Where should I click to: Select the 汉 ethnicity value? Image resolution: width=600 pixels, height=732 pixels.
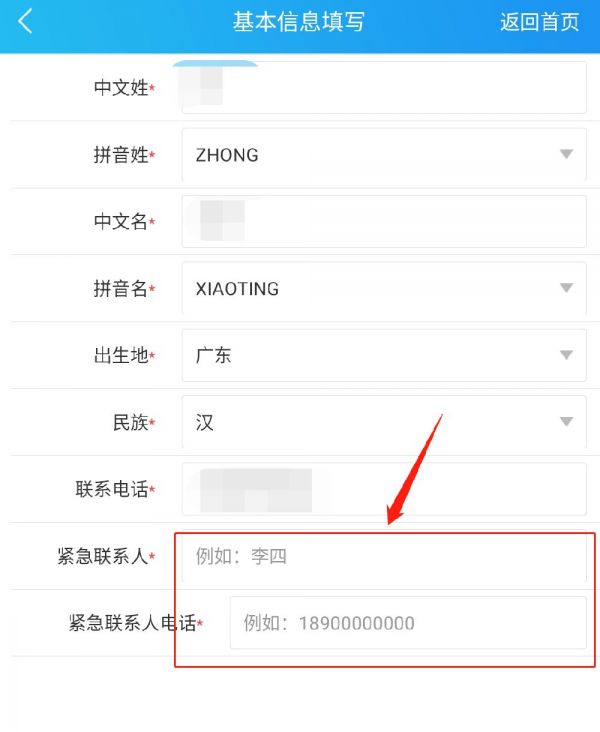(205, 422)
